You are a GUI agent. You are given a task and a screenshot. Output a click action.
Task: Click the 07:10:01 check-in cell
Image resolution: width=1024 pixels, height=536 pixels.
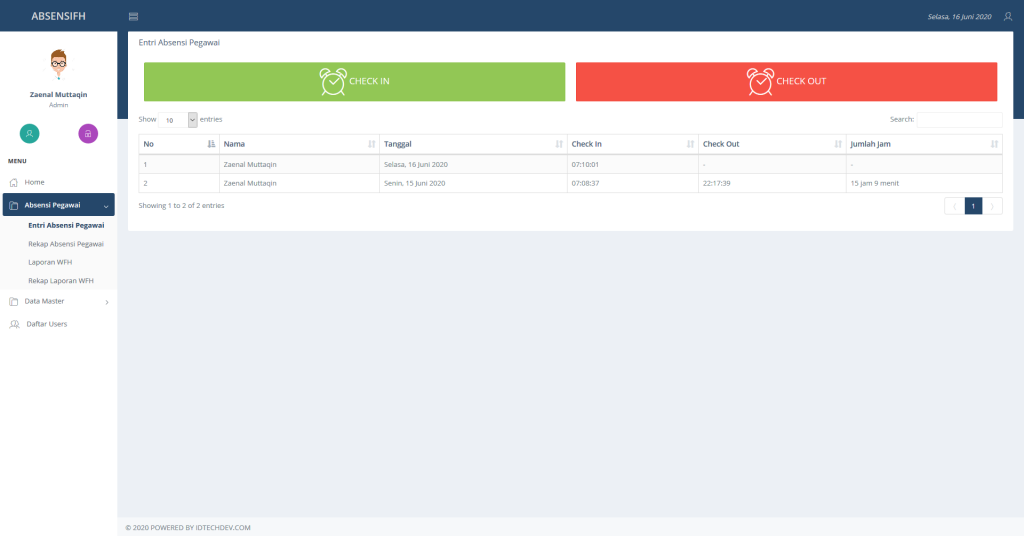point(632,165)
